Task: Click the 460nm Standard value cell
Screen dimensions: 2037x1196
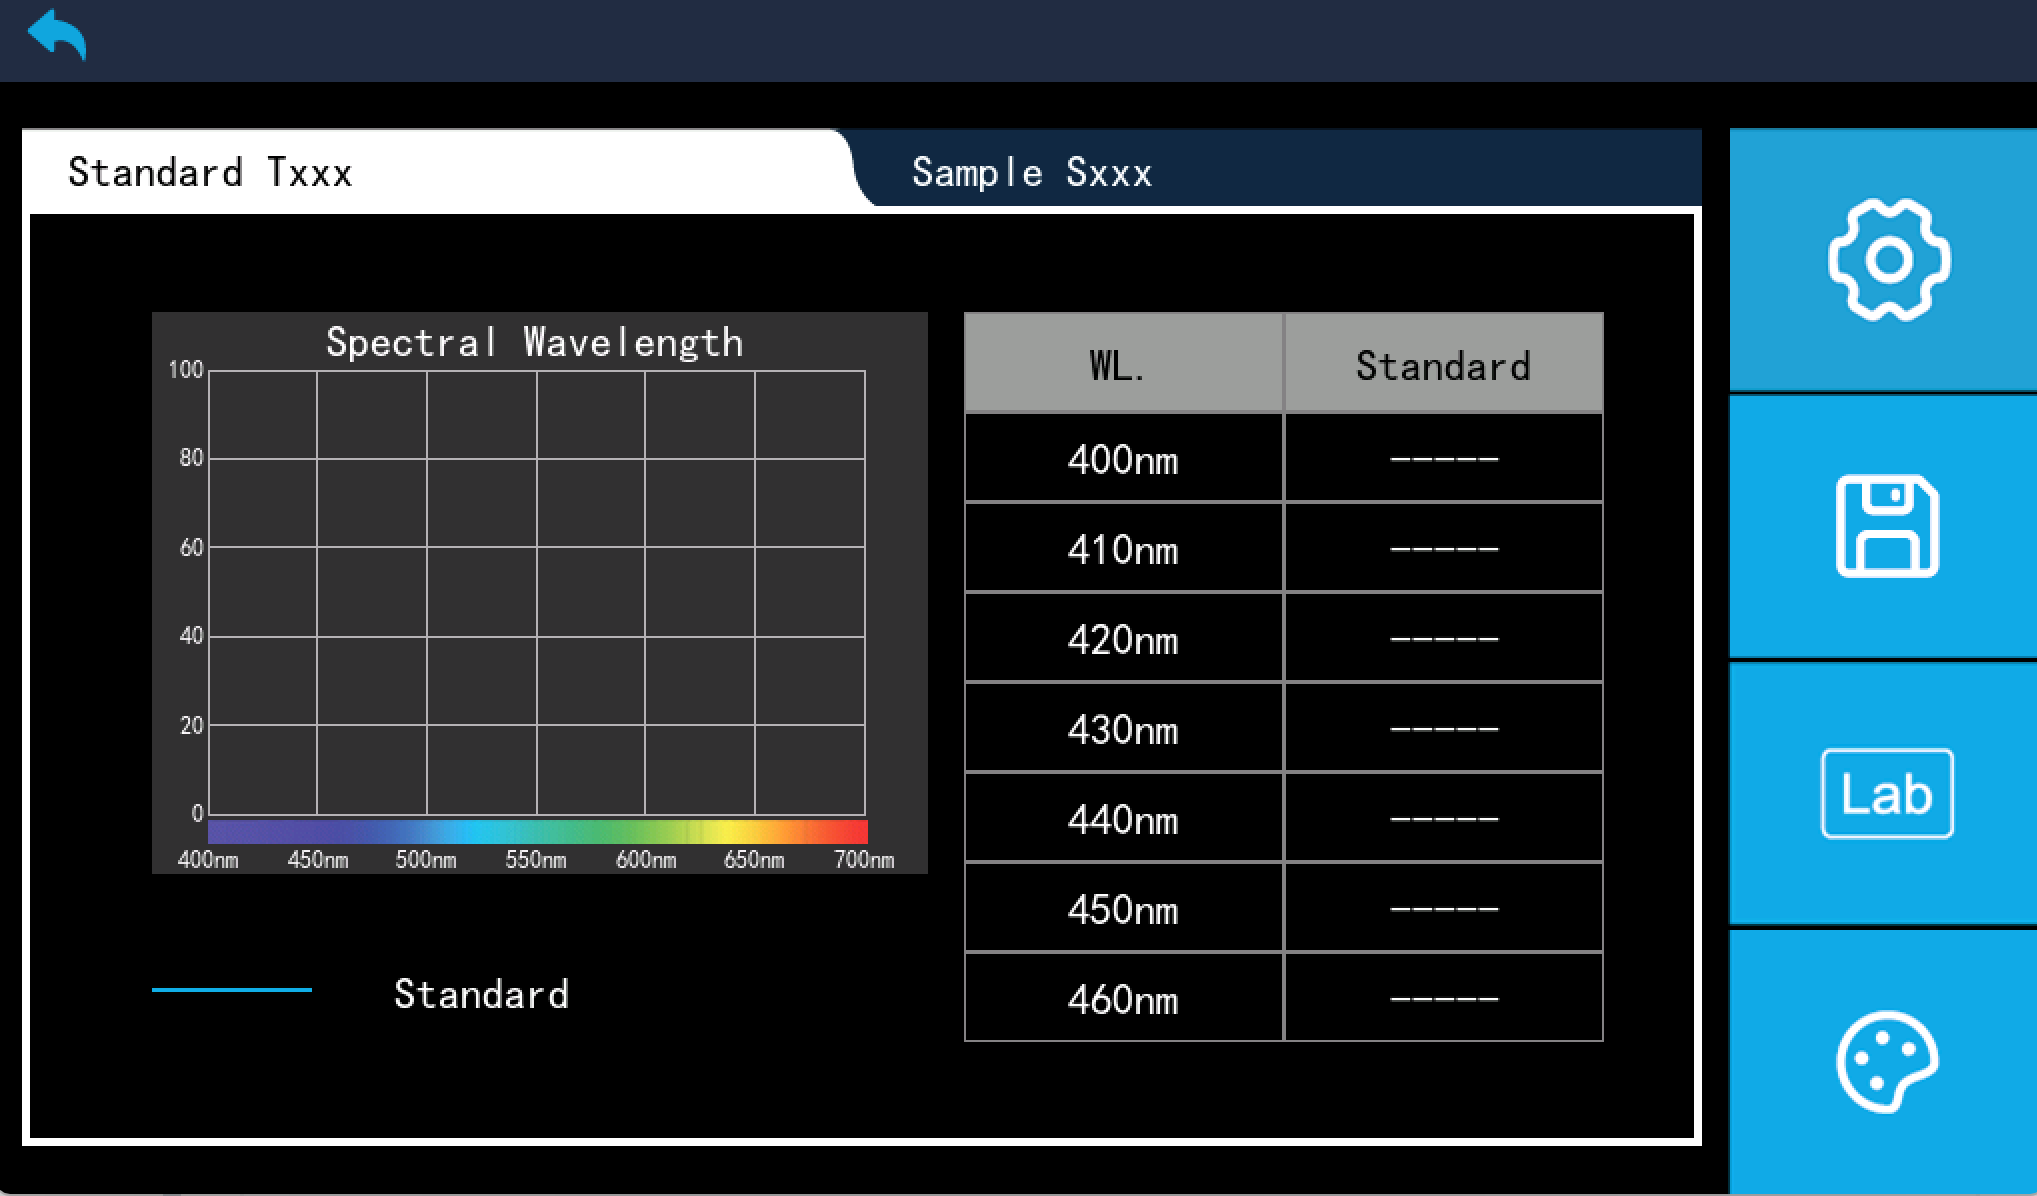Action: click(x=1443, y=999)
